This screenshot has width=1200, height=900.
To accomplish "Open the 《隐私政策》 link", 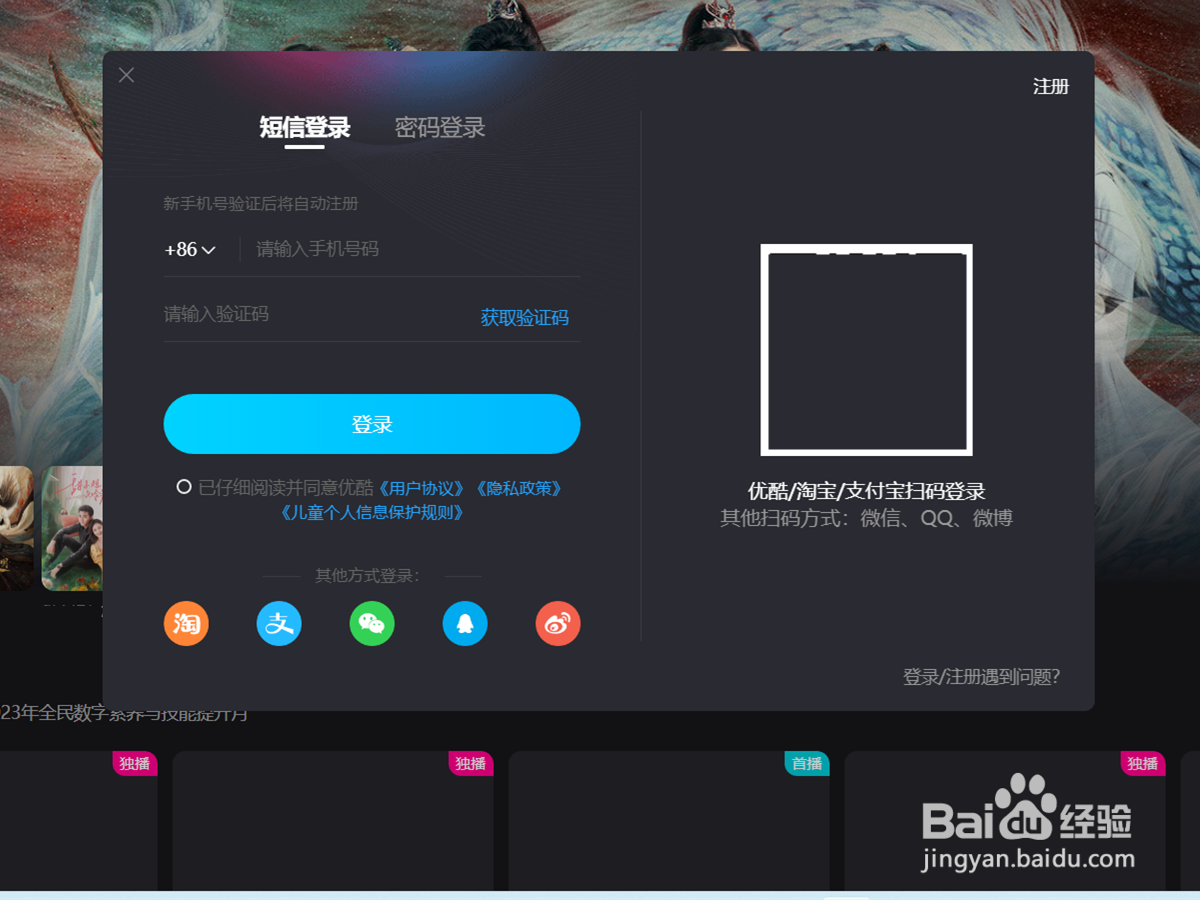I will 517,488.
